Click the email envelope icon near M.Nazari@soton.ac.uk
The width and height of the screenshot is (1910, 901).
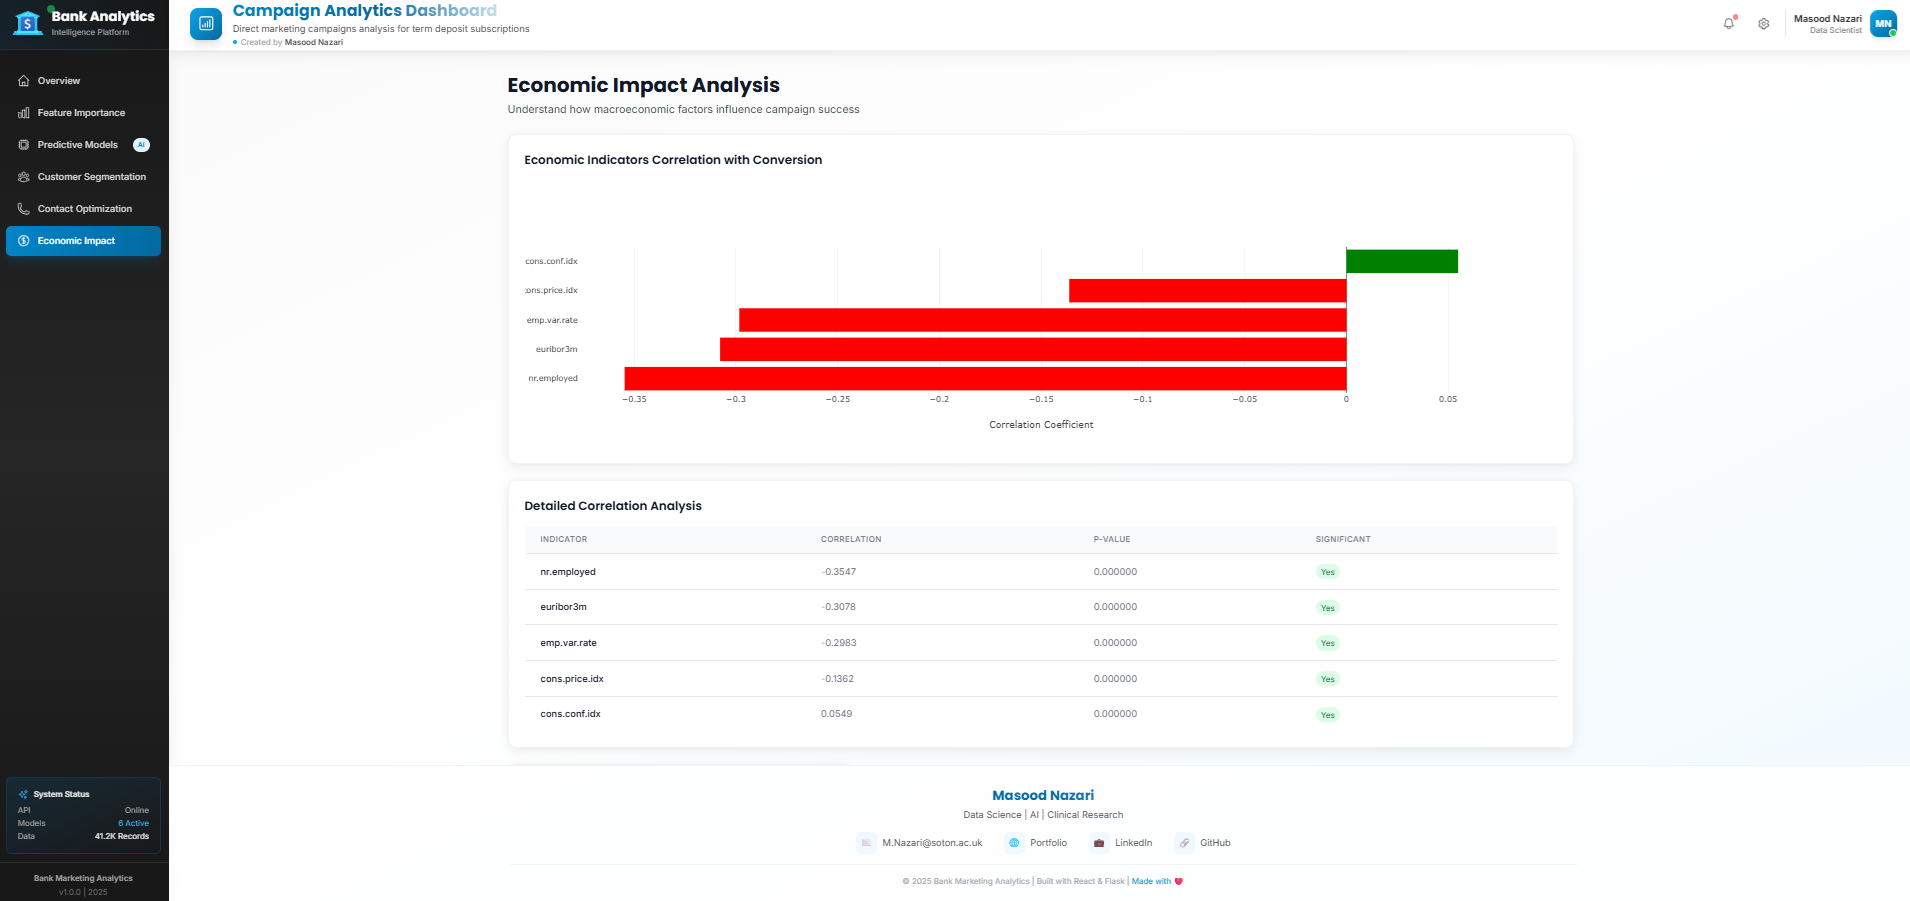click(x=865, y=843)
